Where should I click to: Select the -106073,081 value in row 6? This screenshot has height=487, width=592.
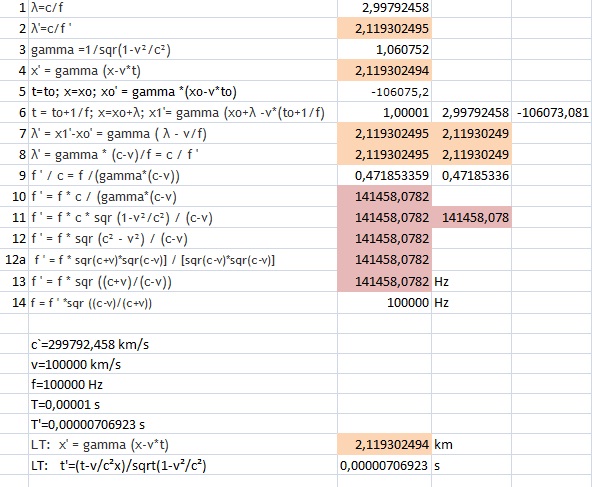(x=552, y=113)
